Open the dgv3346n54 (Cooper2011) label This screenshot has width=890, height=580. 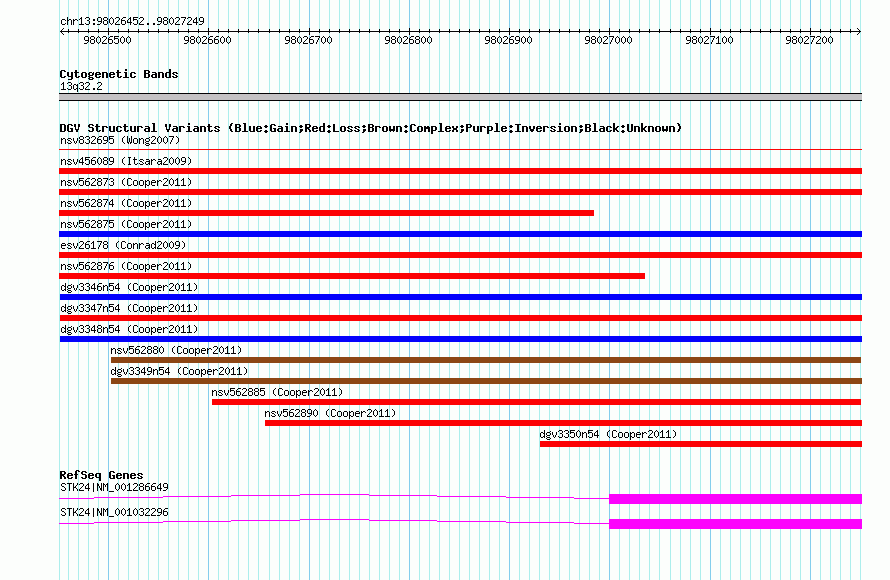pos(129,287)
